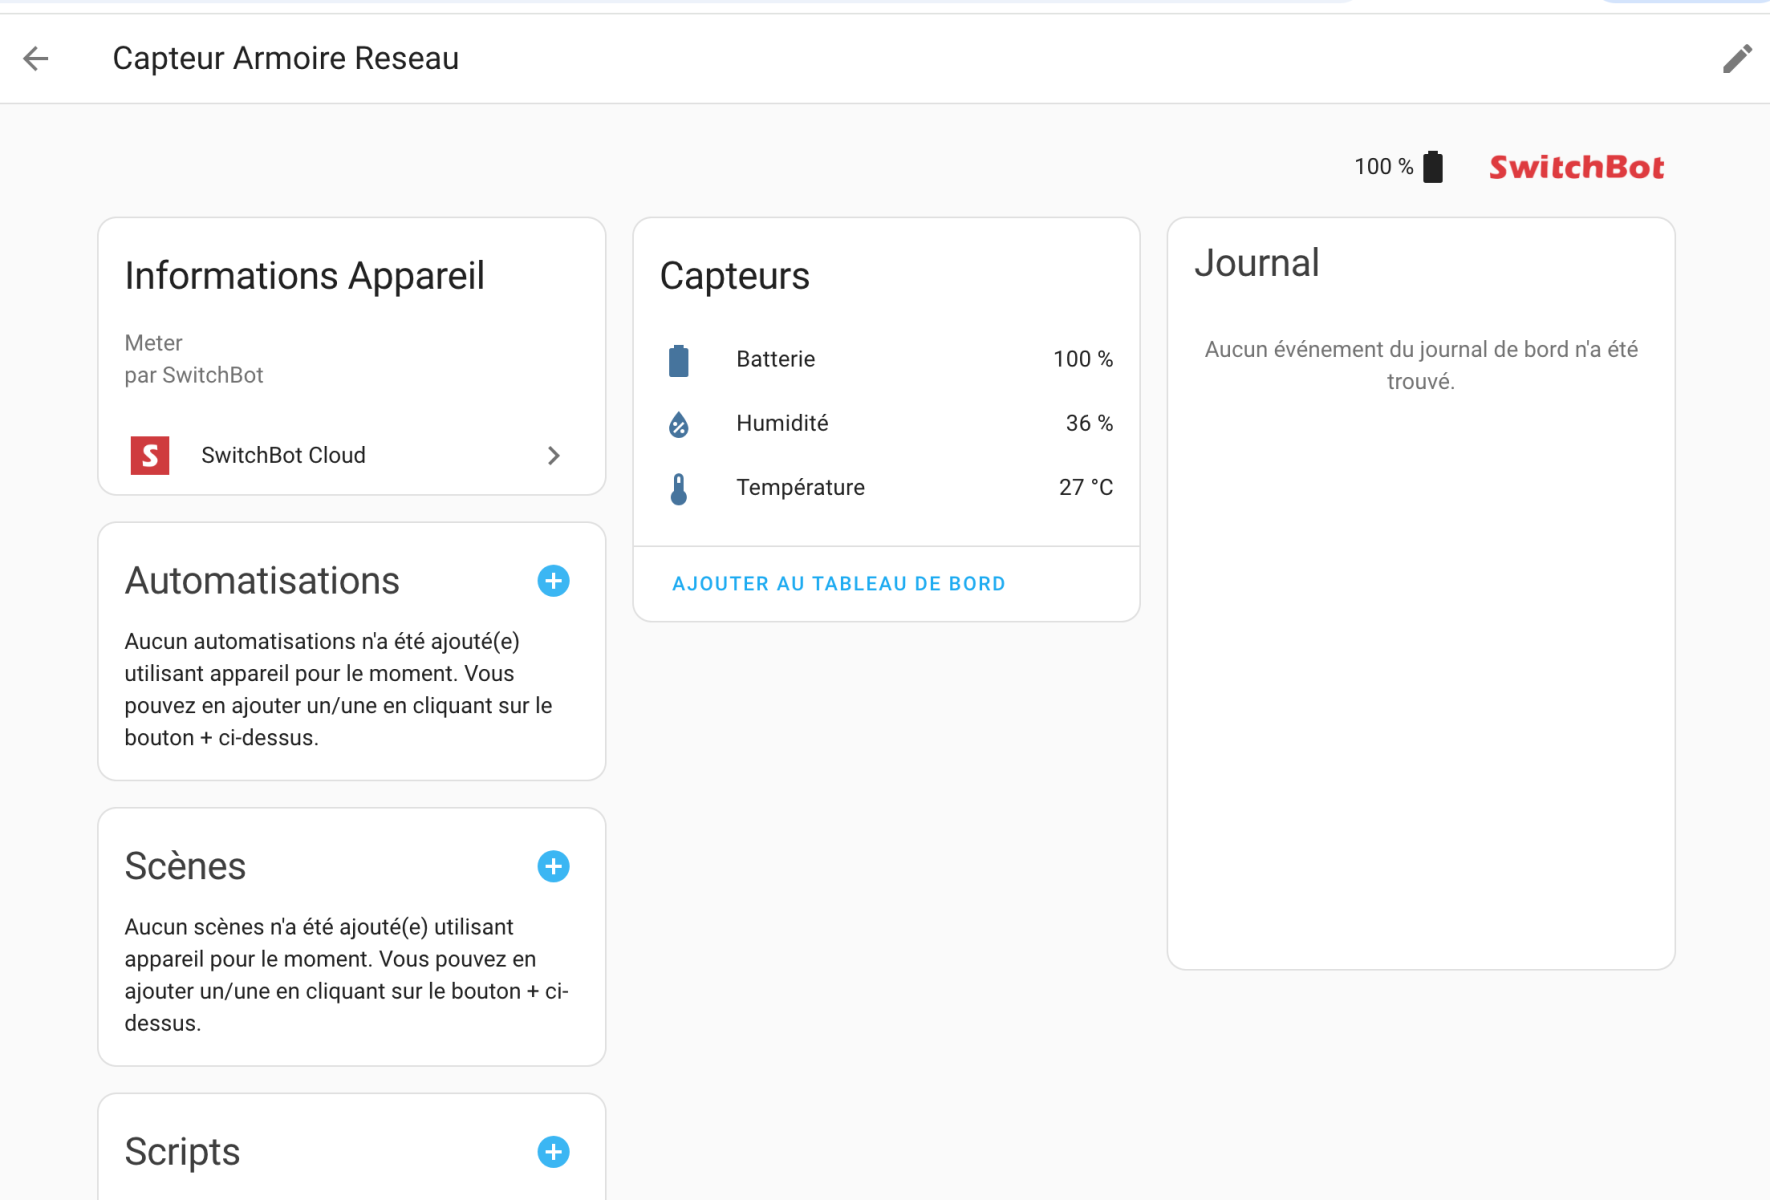The height and width of the screenshot is (1200, 1770).
Task: Open the SwitchBot brand logo
Action: click(1577, 167)
